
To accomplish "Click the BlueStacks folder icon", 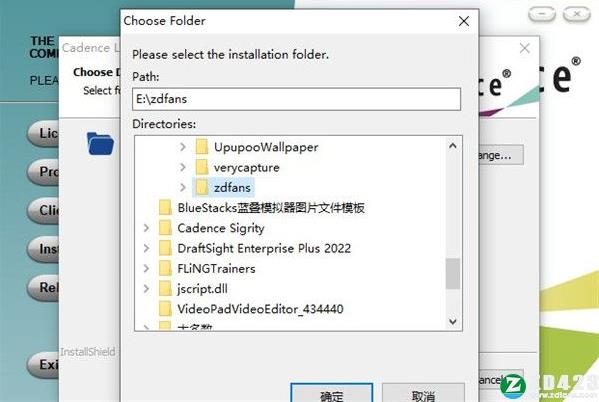I will point(165,207).
